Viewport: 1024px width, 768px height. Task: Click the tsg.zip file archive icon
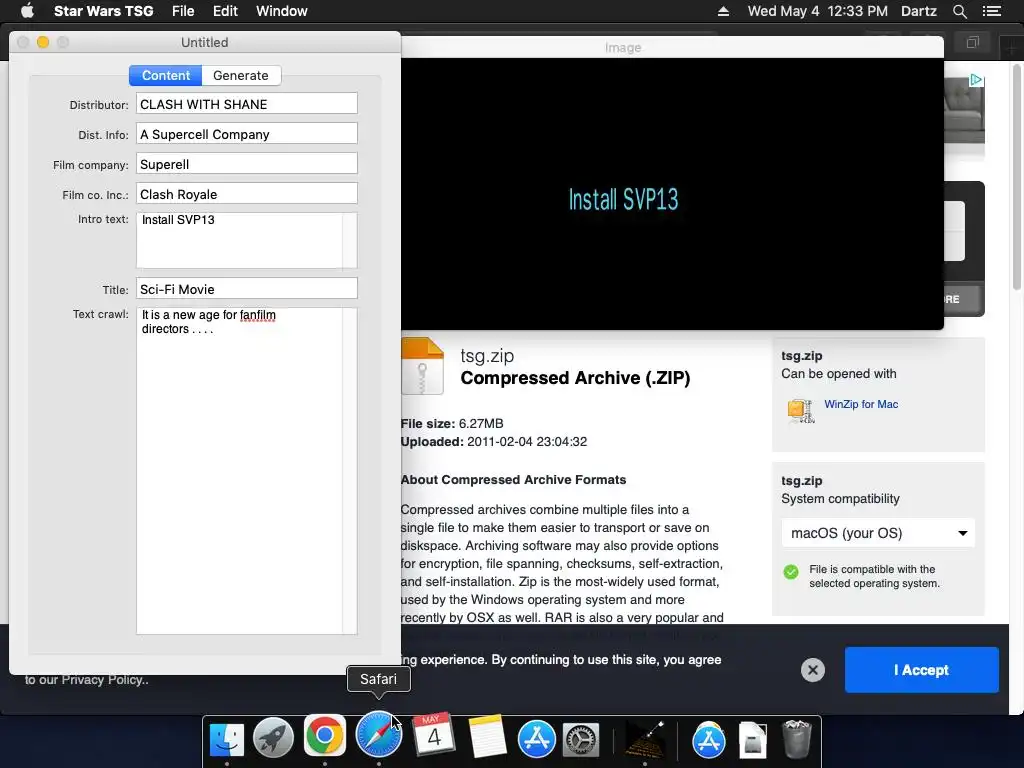click(422, 366)
